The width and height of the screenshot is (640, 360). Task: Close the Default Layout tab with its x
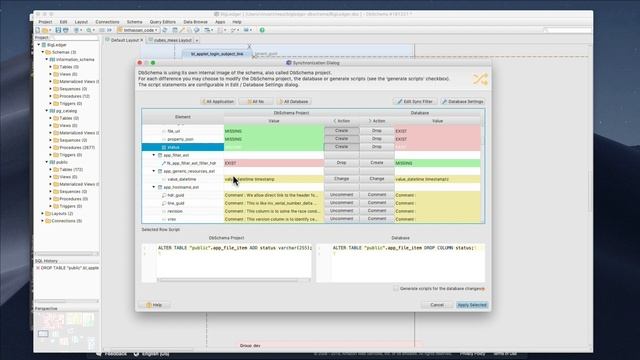point(142,40)
